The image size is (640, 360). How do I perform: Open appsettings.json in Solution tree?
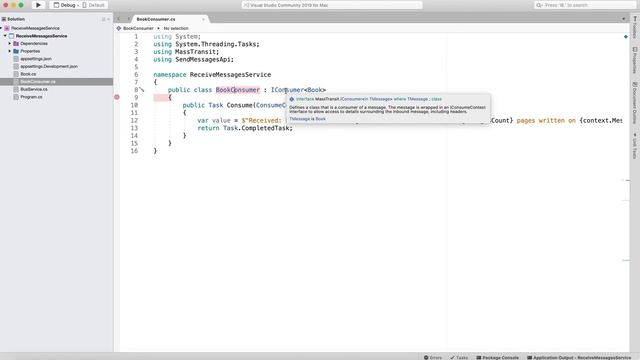click(x=36, y=59)
